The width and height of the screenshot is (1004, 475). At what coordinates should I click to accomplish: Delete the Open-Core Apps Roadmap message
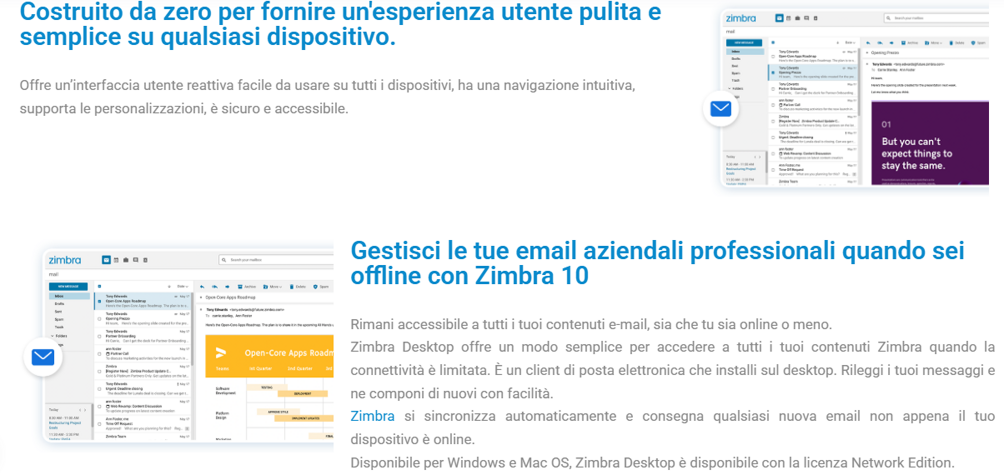(x=298, y=287)
